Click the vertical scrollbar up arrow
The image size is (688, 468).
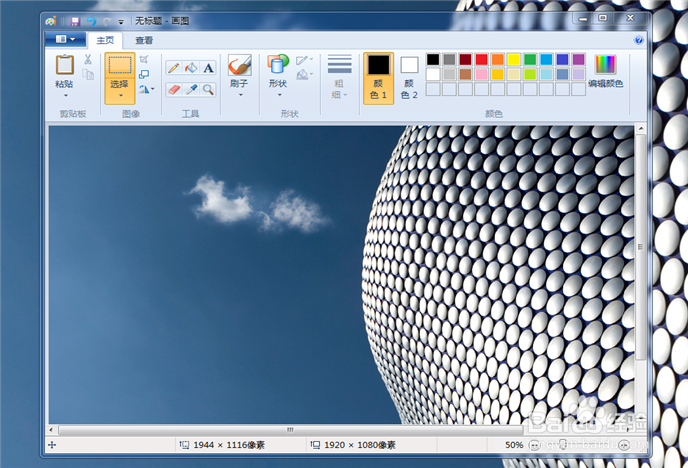pos(641,129)
